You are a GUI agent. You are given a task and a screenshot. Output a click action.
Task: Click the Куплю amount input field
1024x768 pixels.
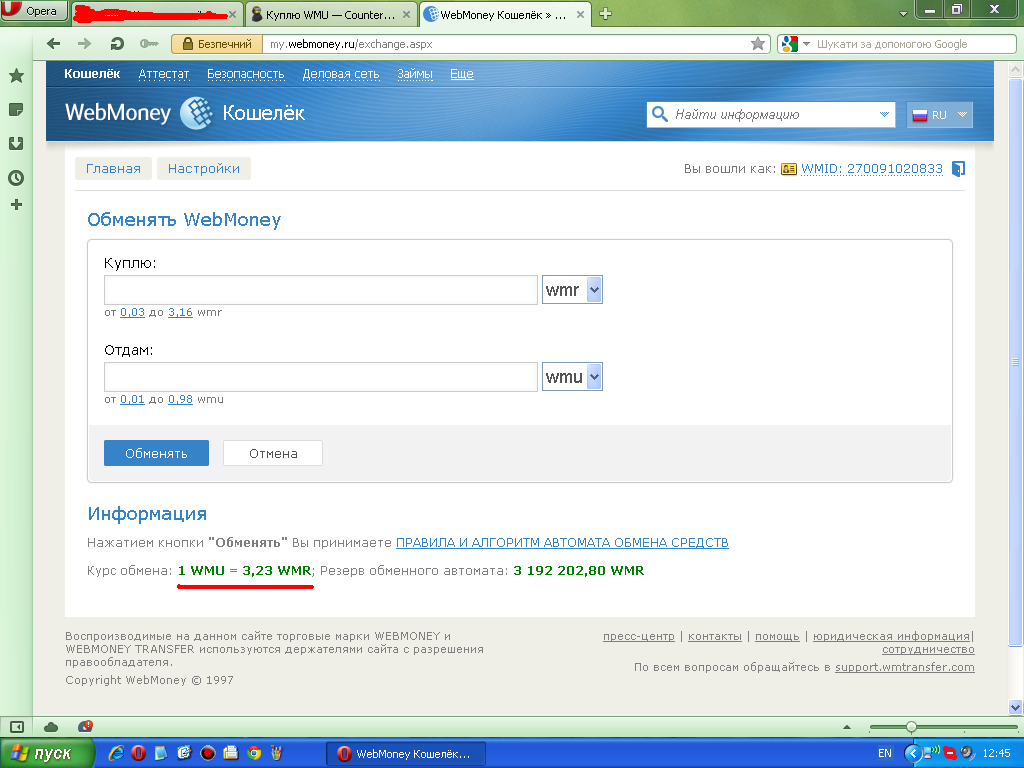[x=321, y=290]
